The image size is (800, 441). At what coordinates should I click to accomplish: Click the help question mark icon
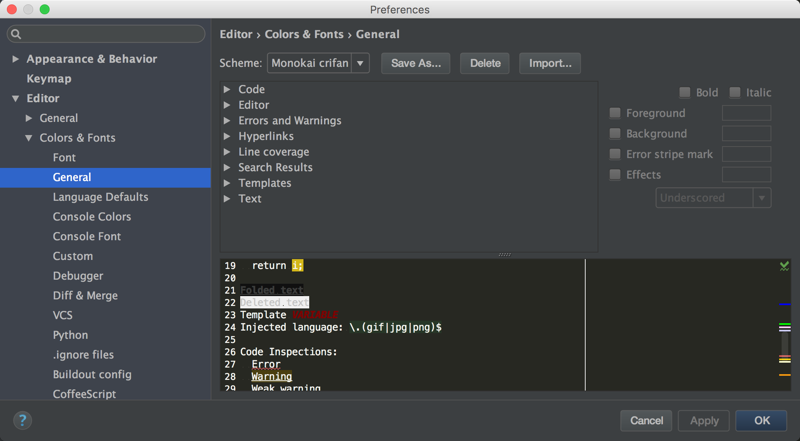(x=22, y=420)
